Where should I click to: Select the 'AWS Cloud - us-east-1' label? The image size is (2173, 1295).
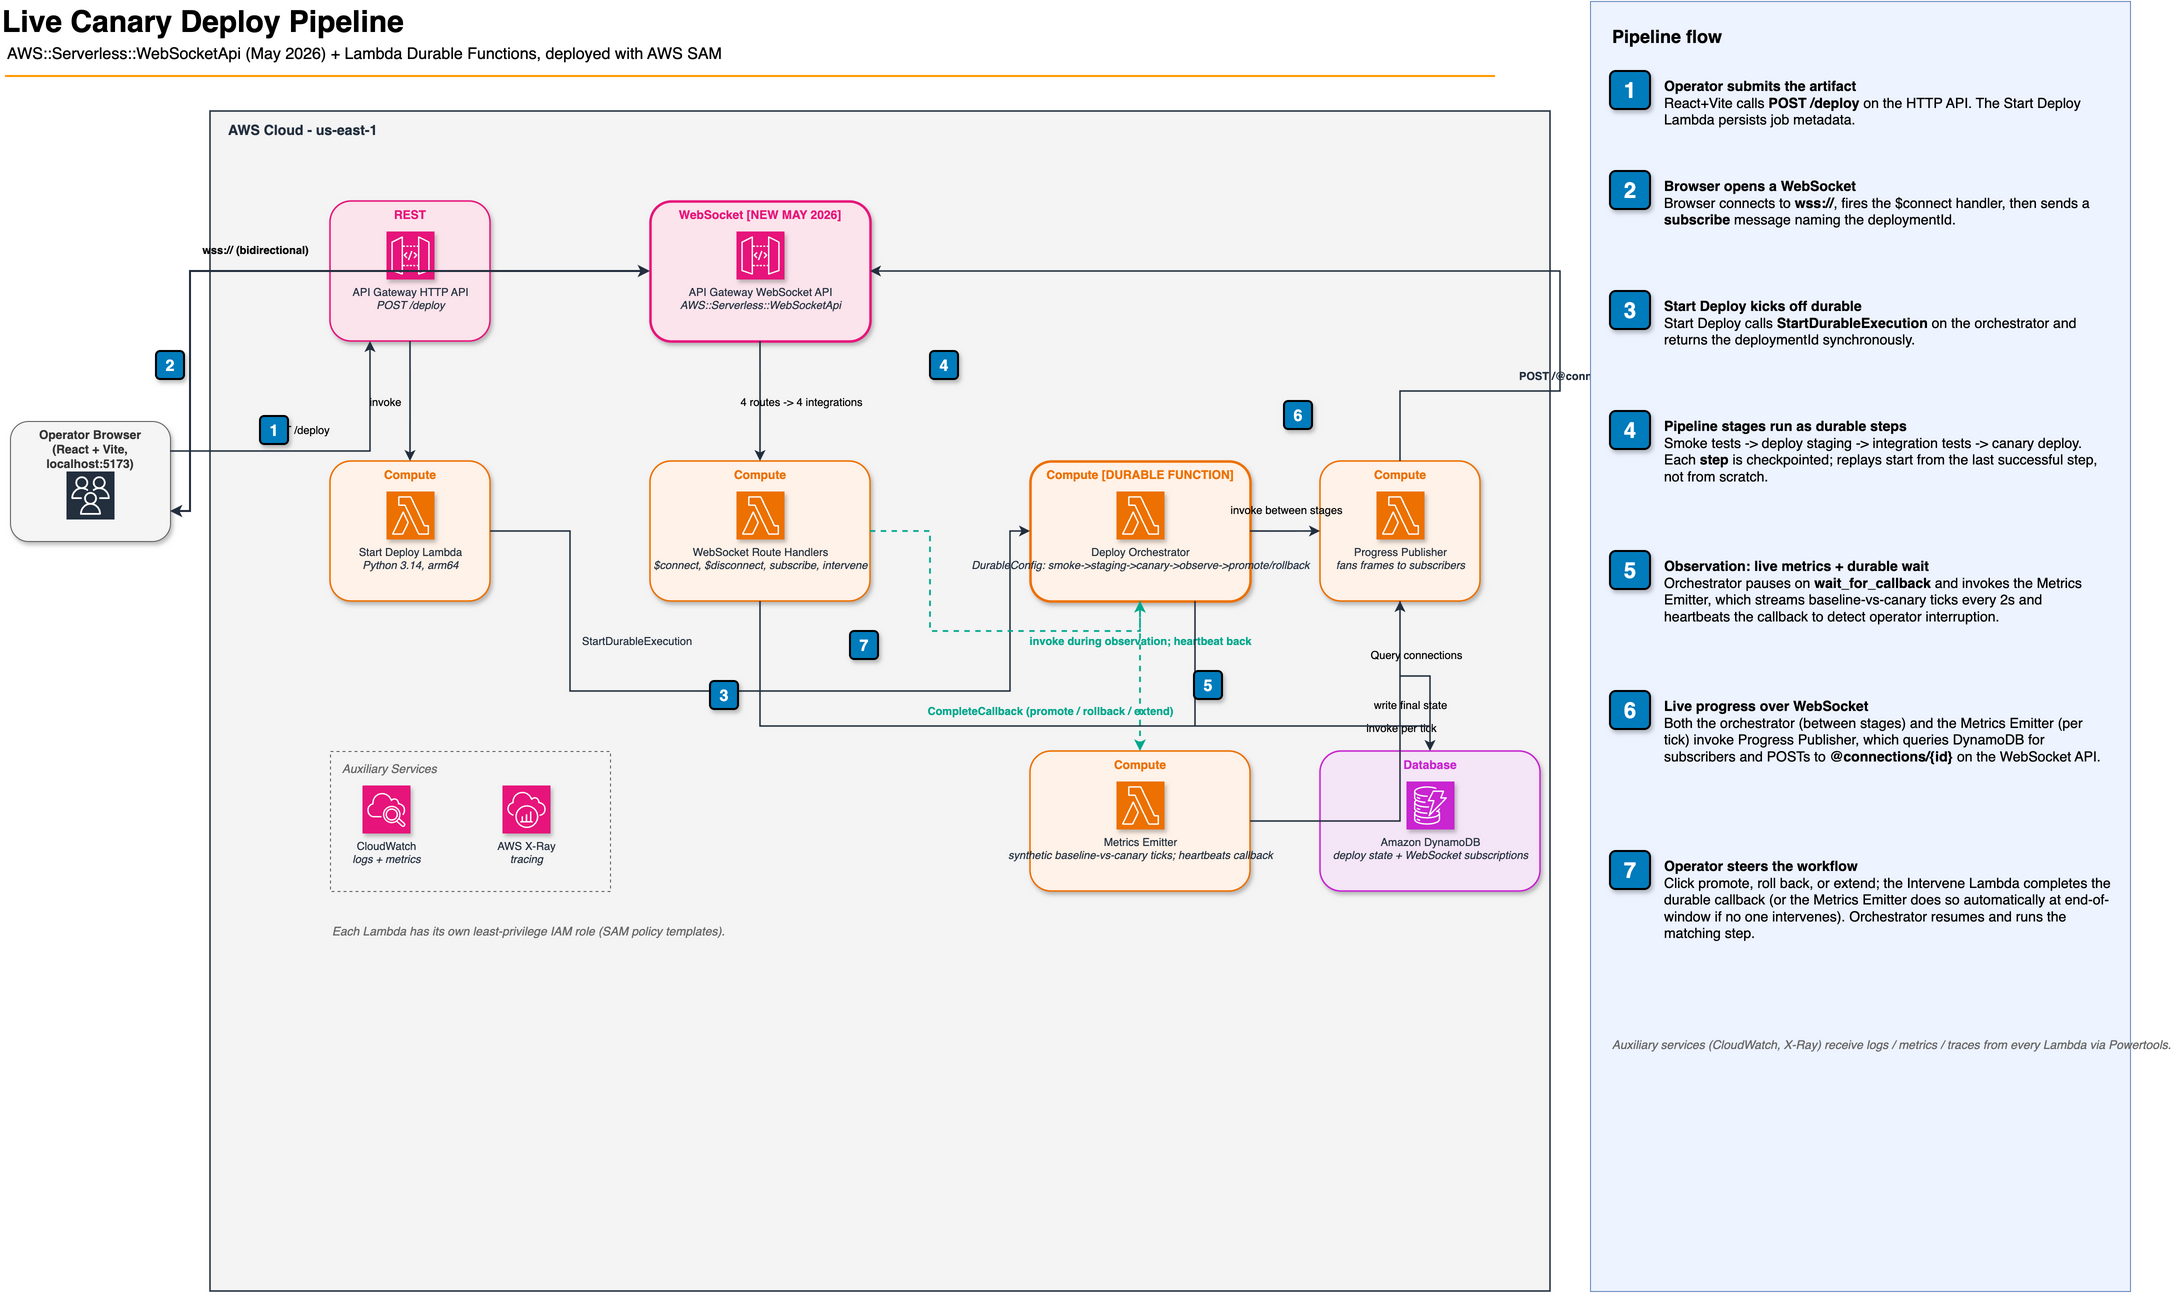302,130
